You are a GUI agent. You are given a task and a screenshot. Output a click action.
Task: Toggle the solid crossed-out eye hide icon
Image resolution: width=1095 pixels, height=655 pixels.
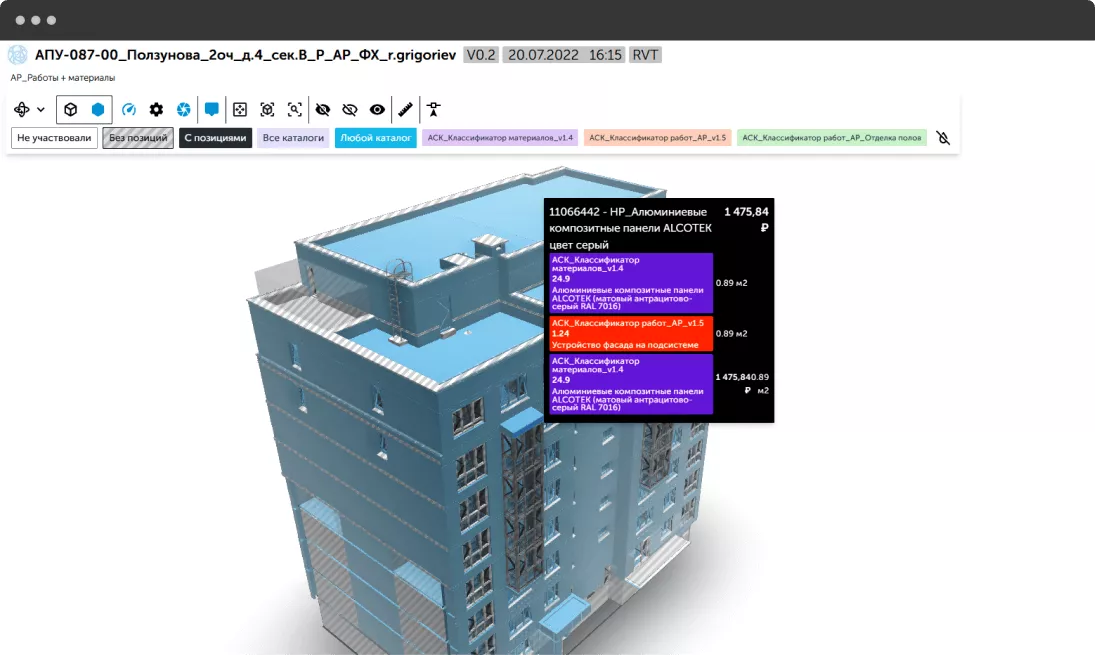323,110
